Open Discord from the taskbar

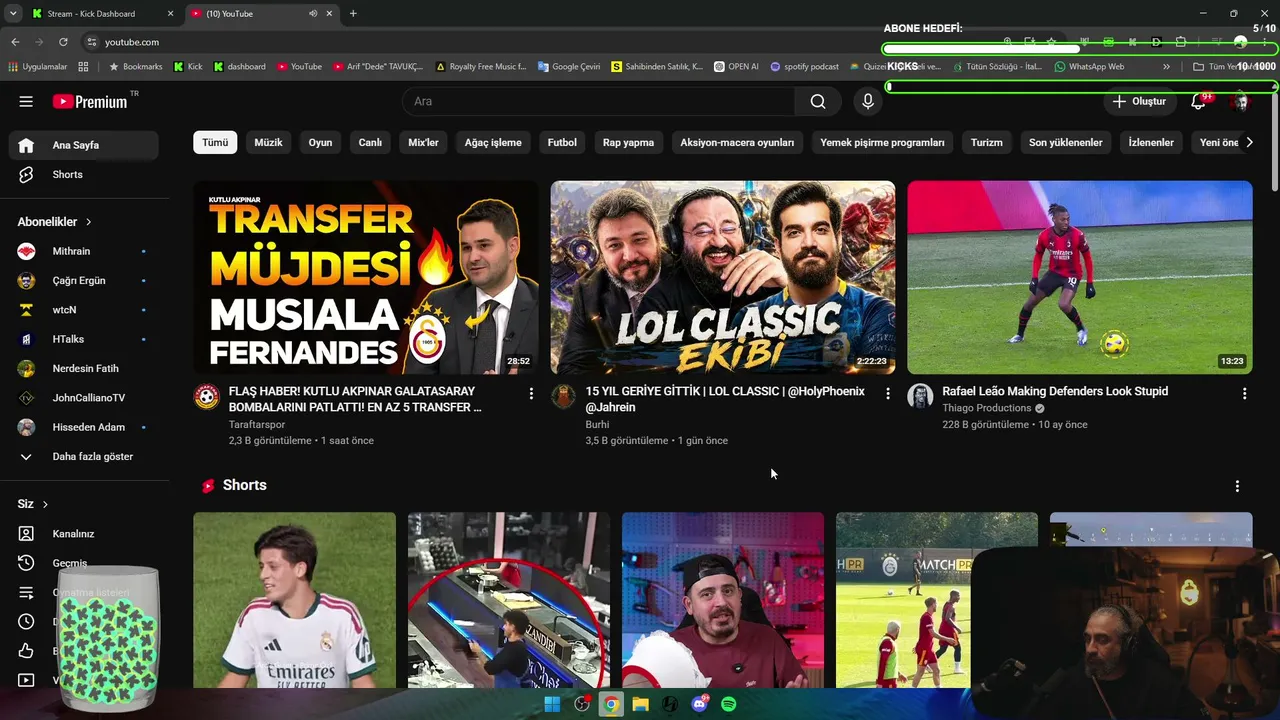tap(699, 704)
